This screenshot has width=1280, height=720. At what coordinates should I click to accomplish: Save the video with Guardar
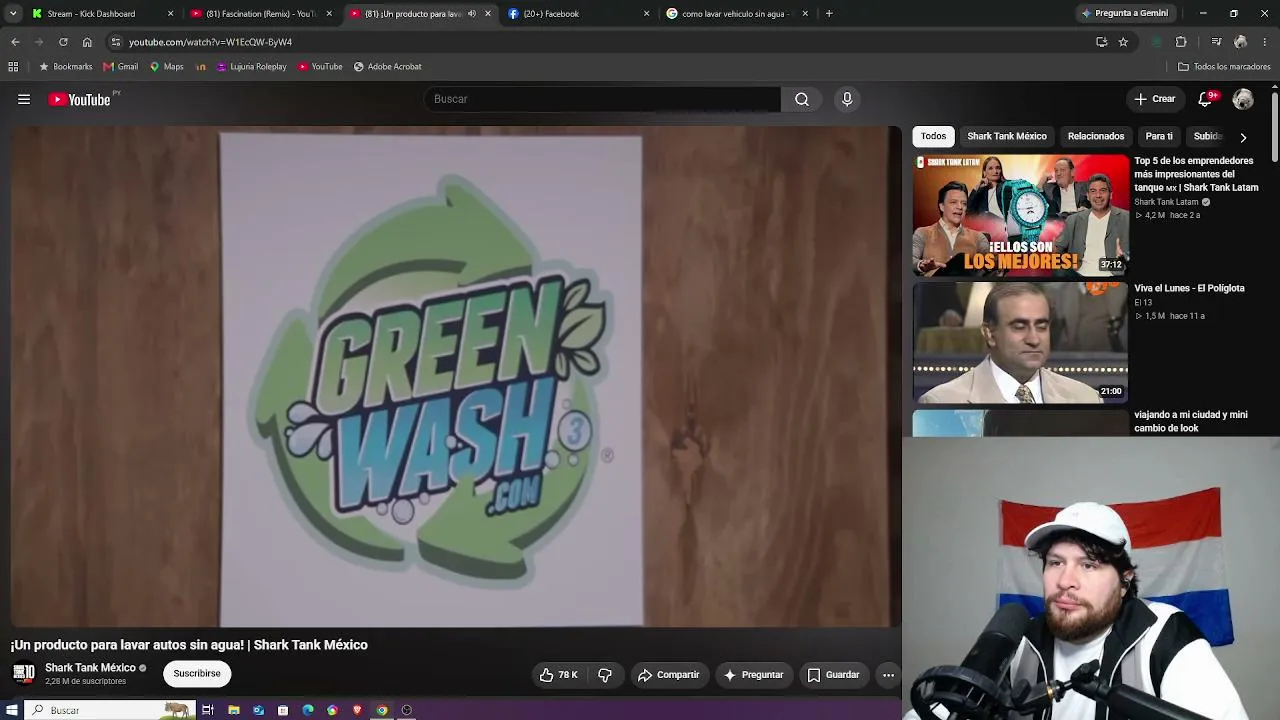point(834,675)
